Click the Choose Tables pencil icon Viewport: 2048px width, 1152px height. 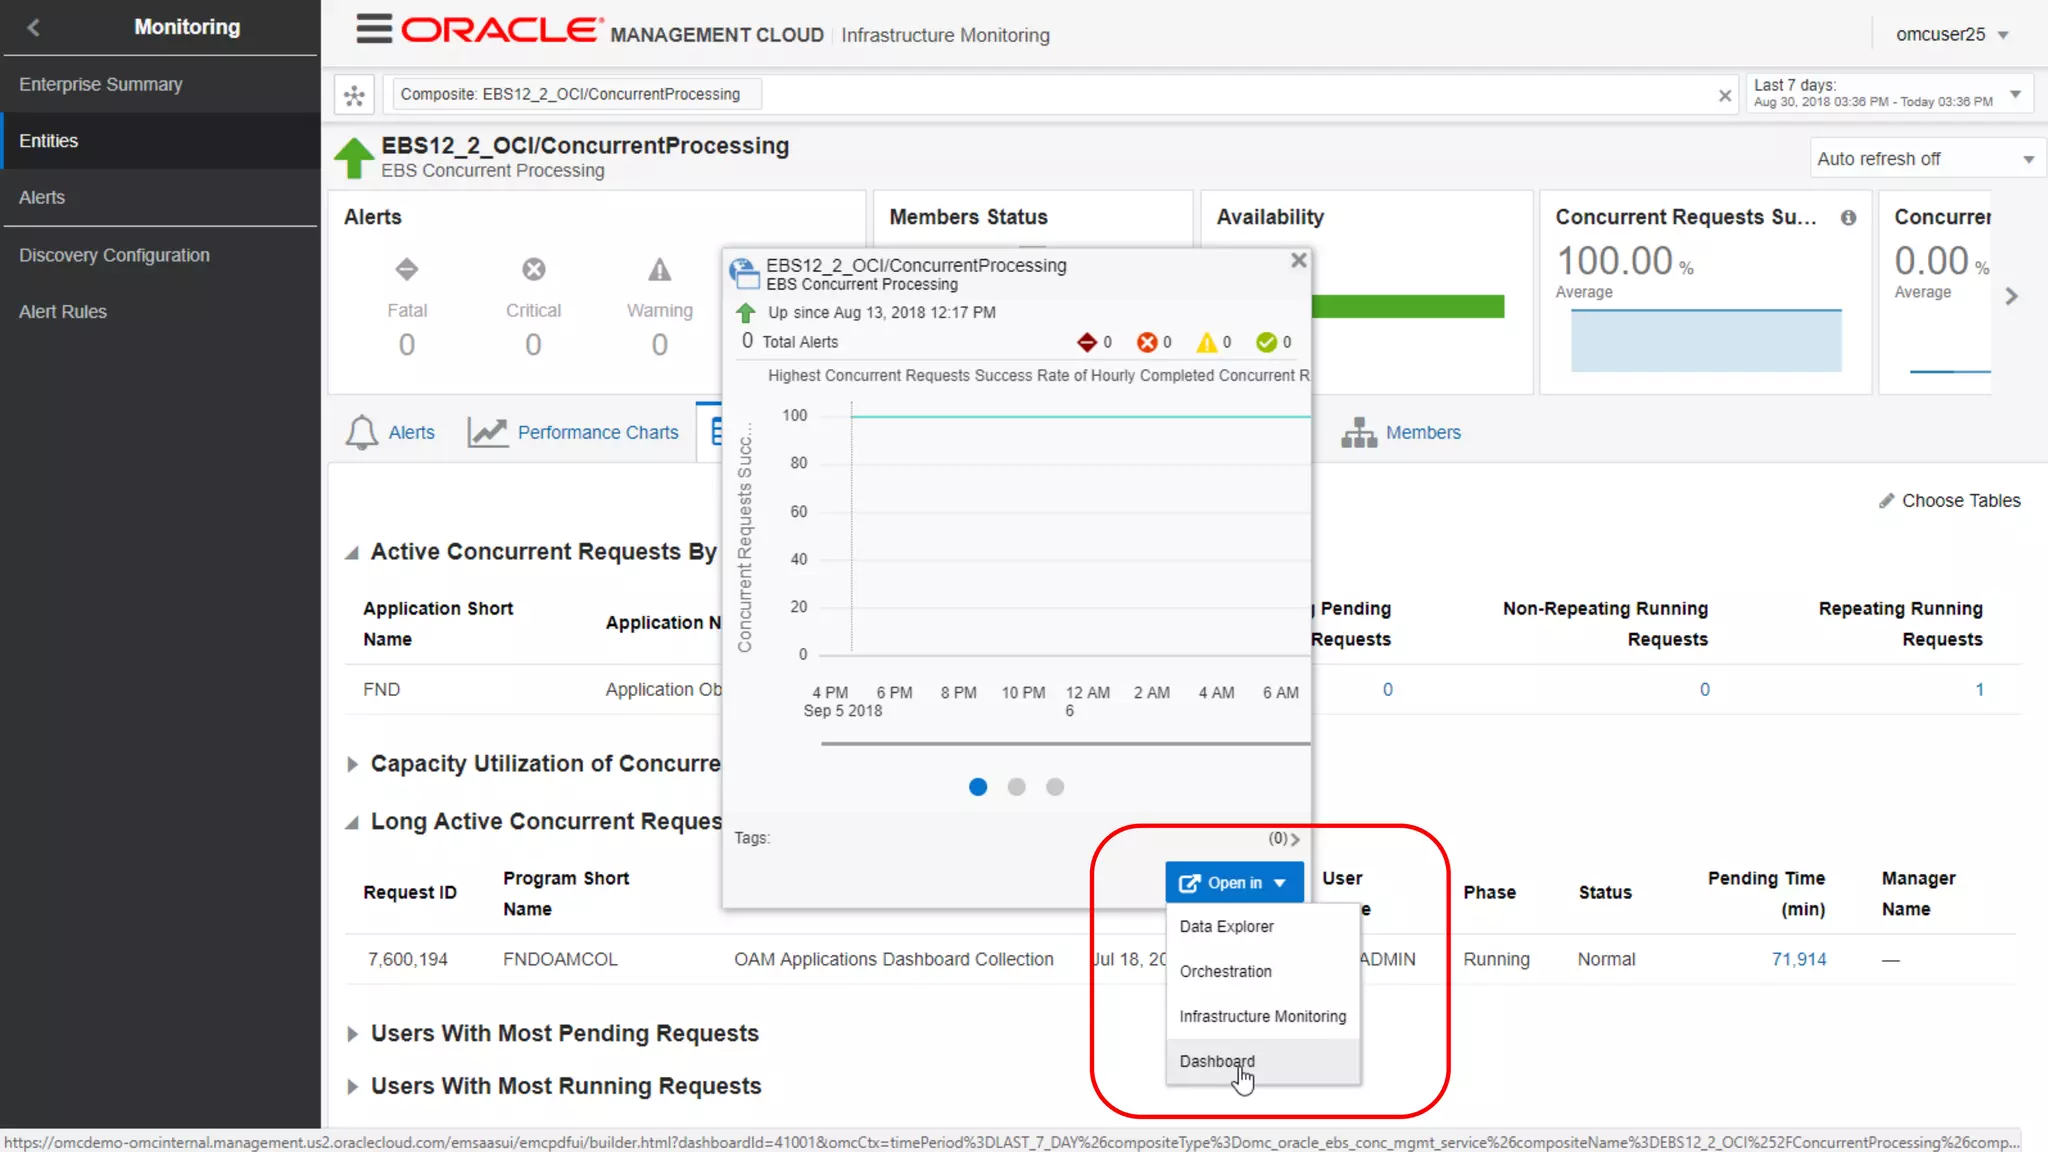(x=1886, y=501)
